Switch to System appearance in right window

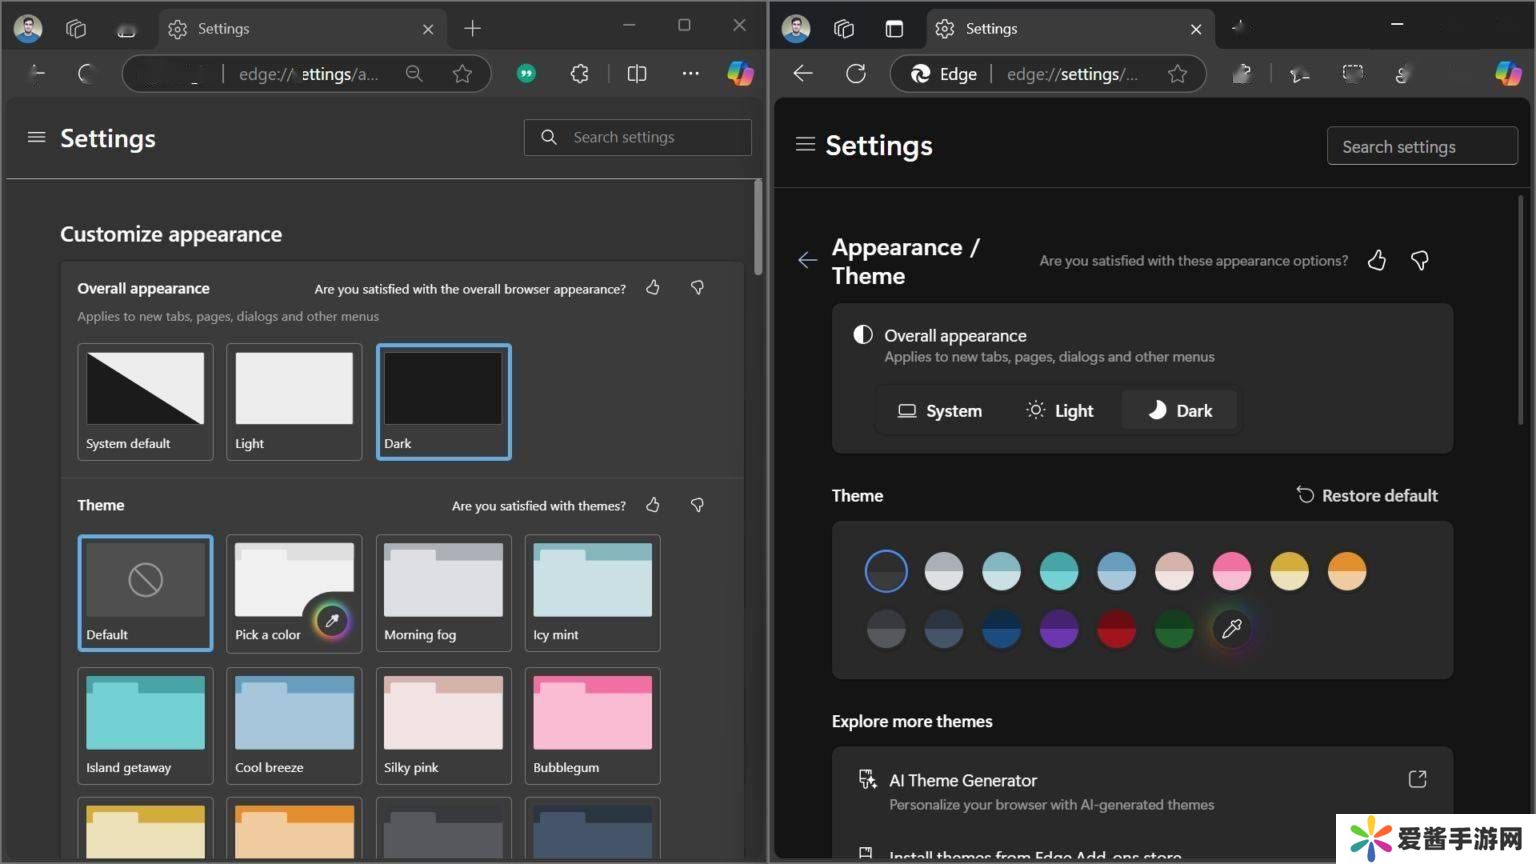pyautogui.click(x=939, y=411)
